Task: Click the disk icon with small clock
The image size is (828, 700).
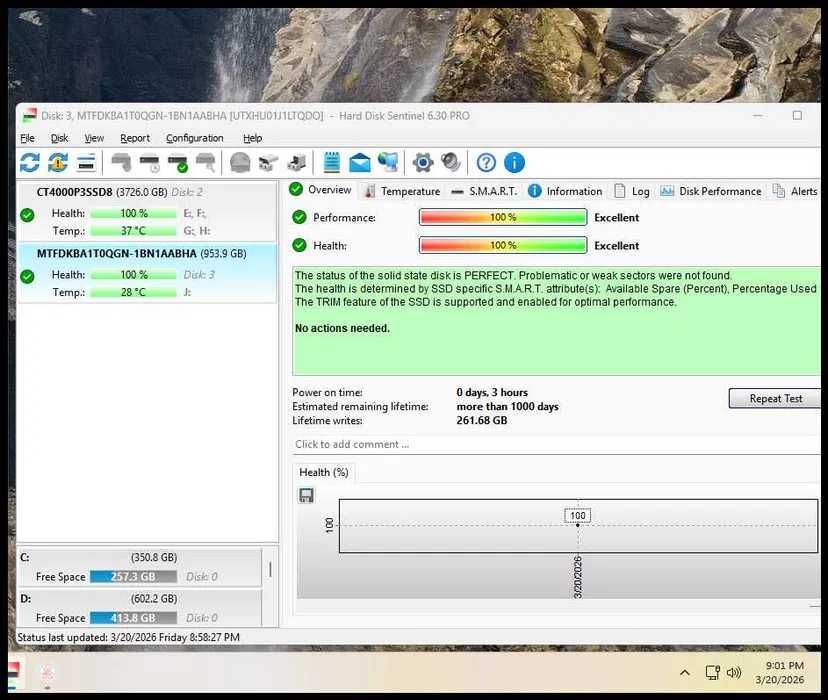Action: [x=149, y=163]
